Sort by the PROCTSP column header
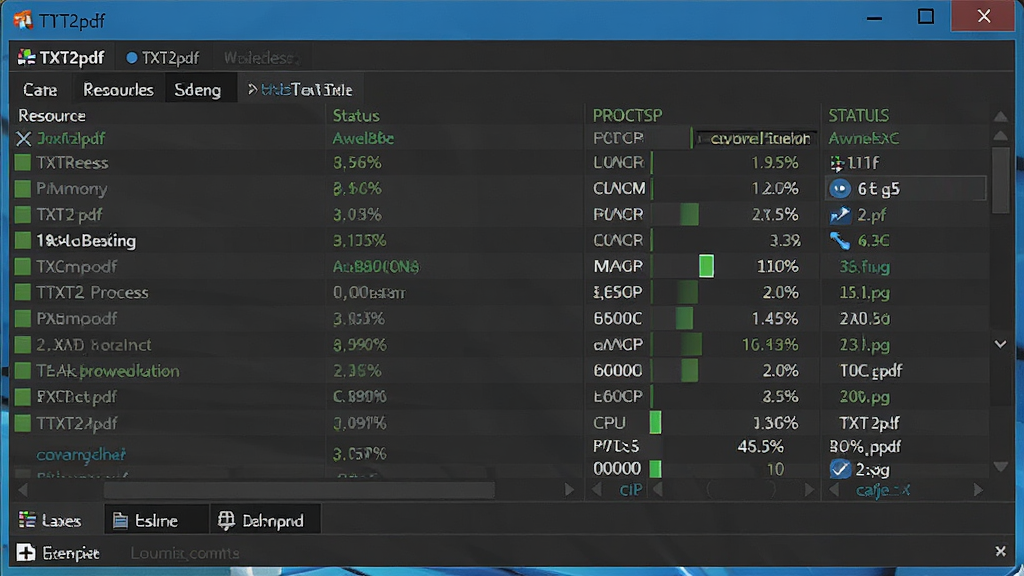 click(628, 116)
